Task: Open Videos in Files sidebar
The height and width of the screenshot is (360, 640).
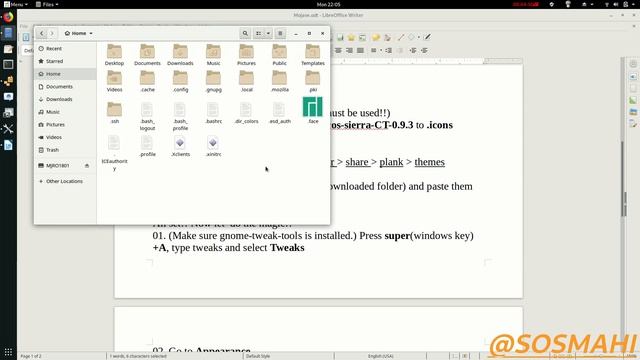Action: pos(65,137)
